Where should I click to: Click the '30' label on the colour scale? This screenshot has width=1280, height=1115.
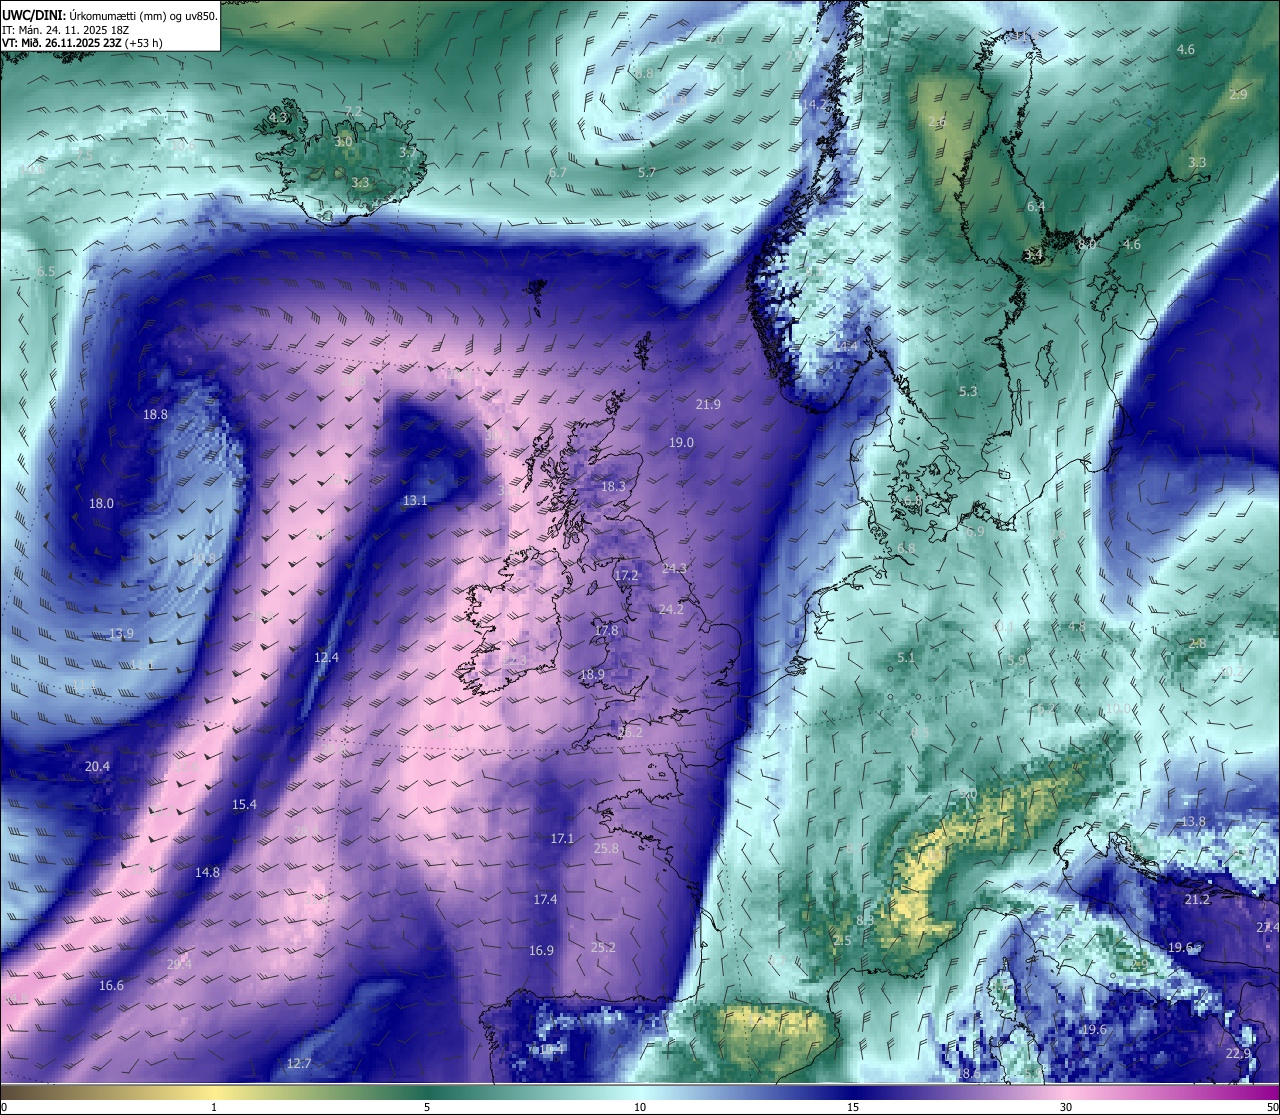click(x=1066, y=1107)
